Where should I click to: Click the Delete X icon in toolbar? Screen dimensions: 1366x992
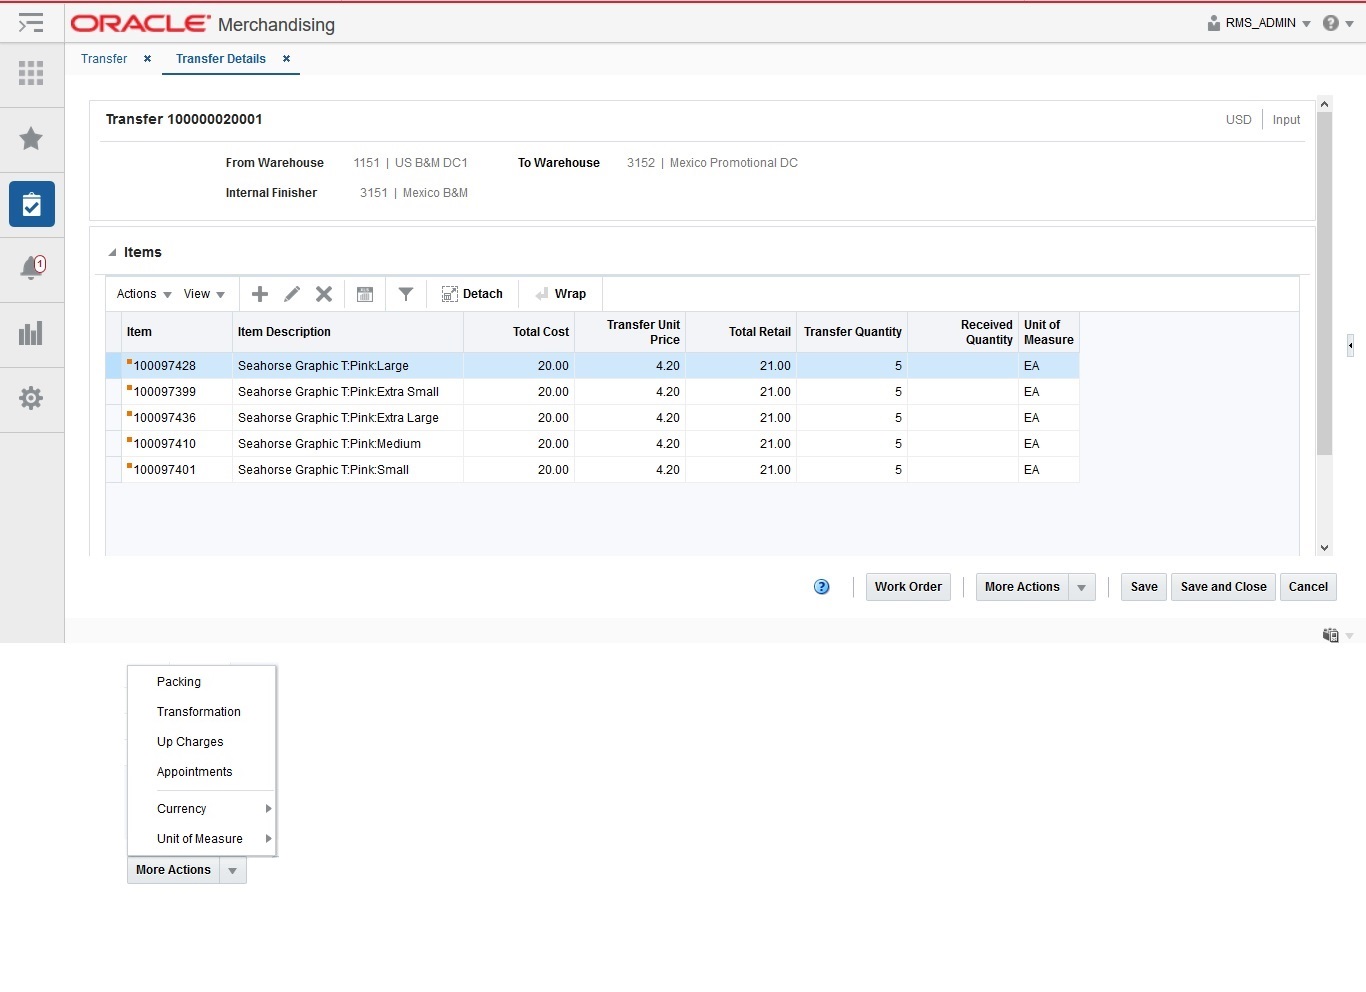(x=324, y=294)
